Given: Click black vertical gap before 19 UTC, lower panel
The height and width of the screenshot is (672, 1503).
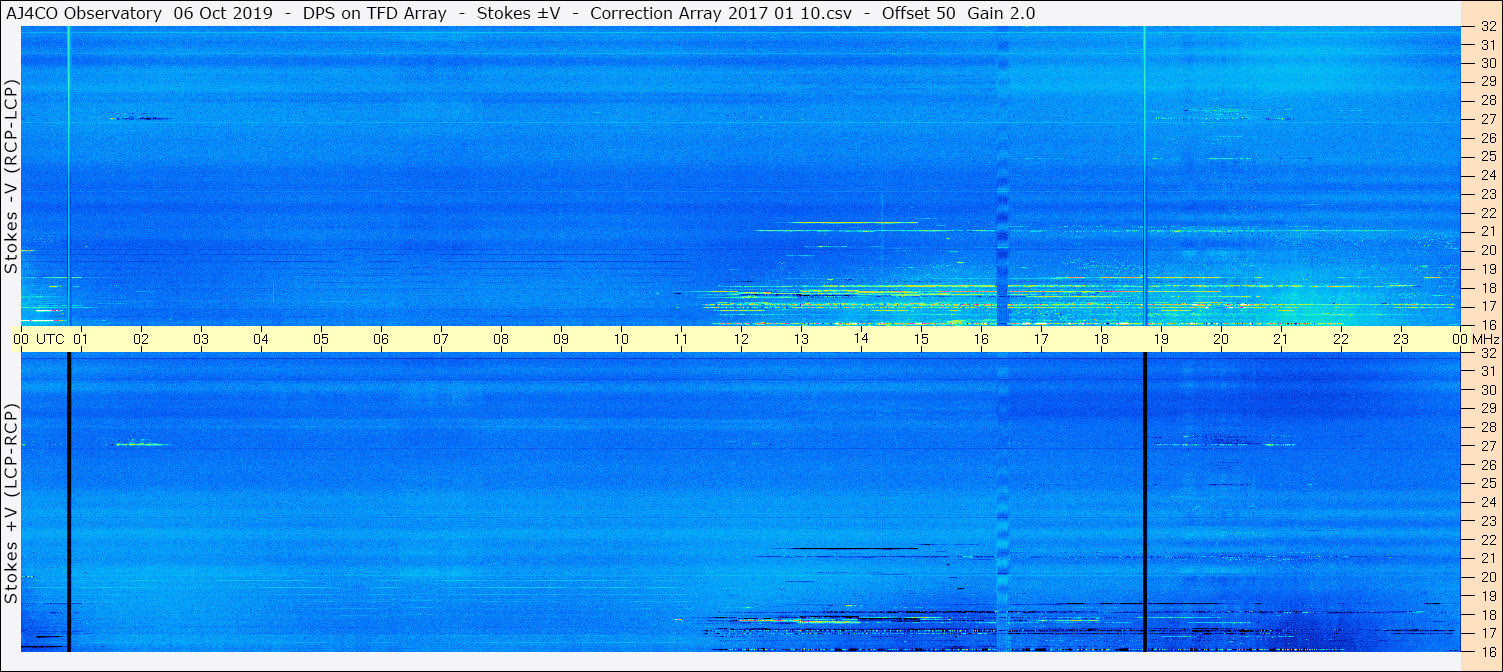Looking at the screenshot, I should pos(1144,502).
